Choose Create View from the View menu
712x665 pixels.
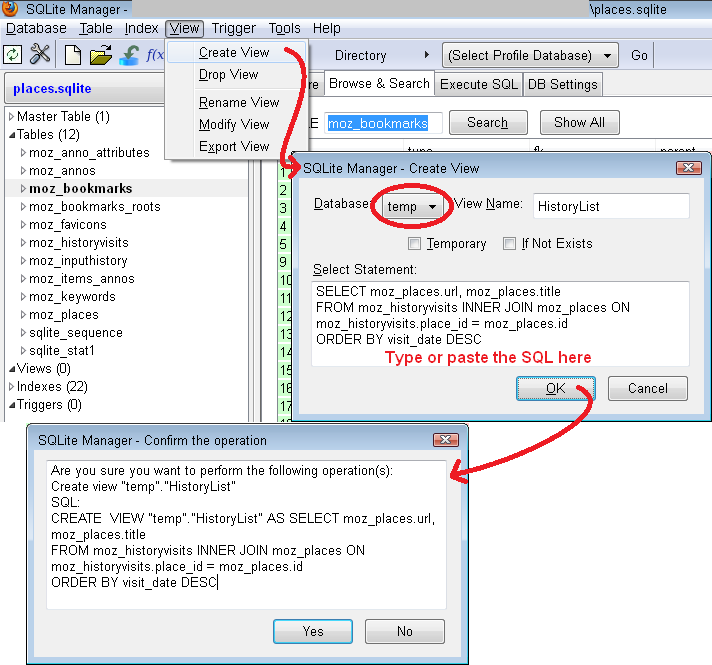pos(236,53)
